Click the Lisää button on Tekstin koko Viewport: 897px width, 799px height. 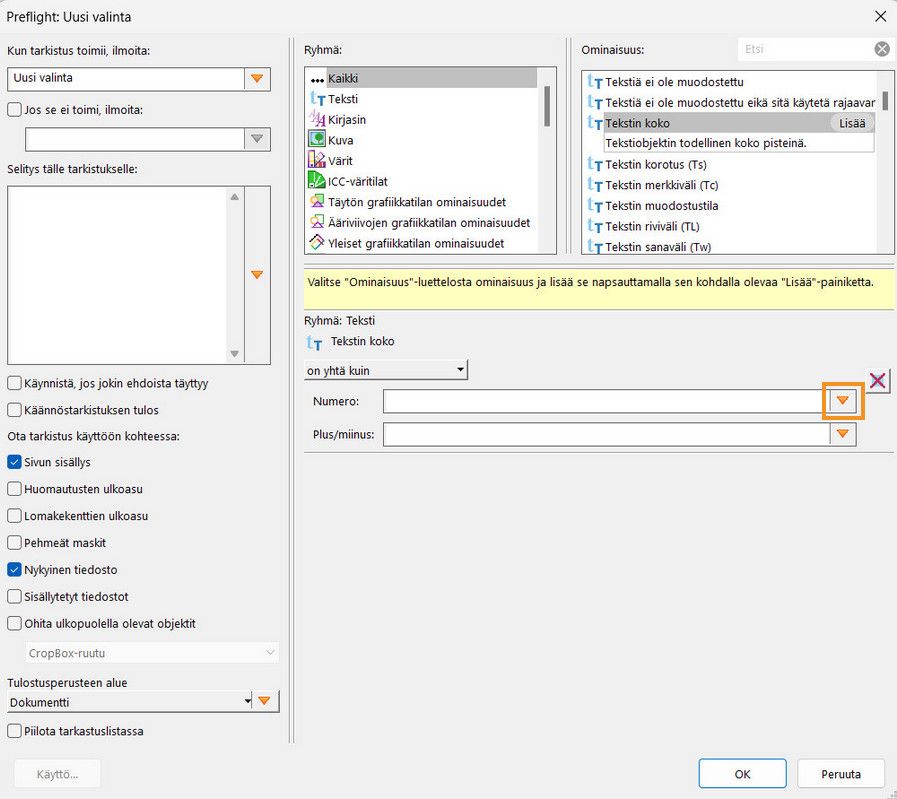852,123
